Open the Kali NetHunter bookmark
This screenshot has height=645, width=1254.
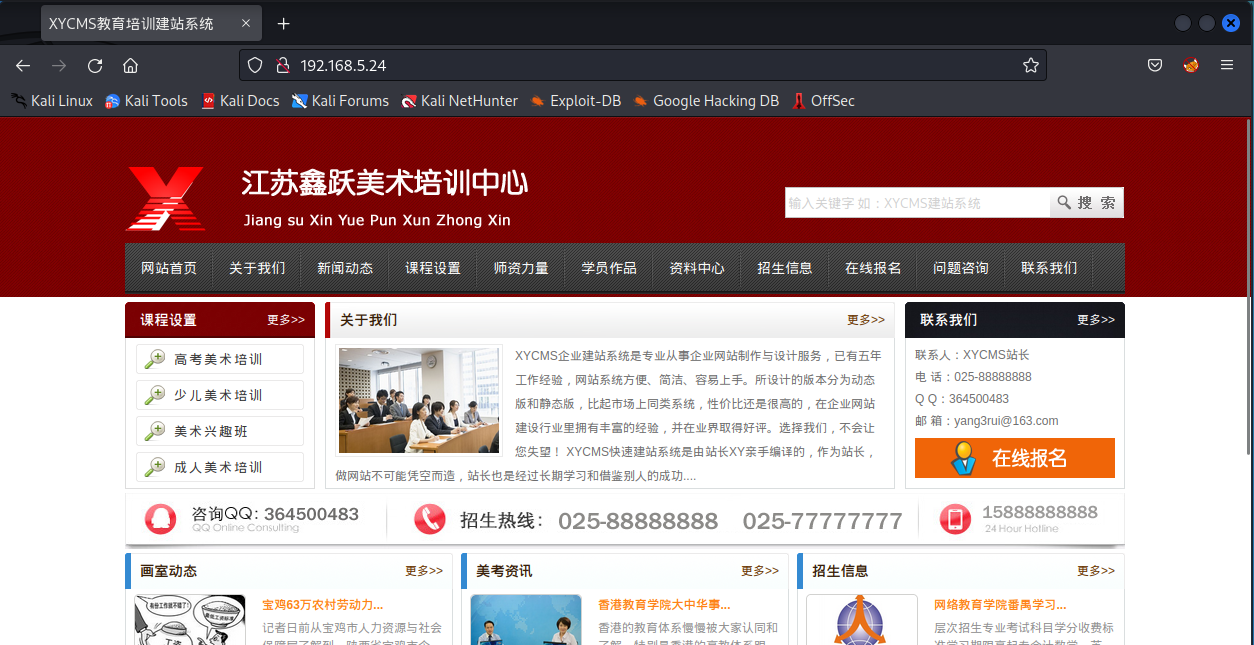pyautogui.click(x=460, y=101)
